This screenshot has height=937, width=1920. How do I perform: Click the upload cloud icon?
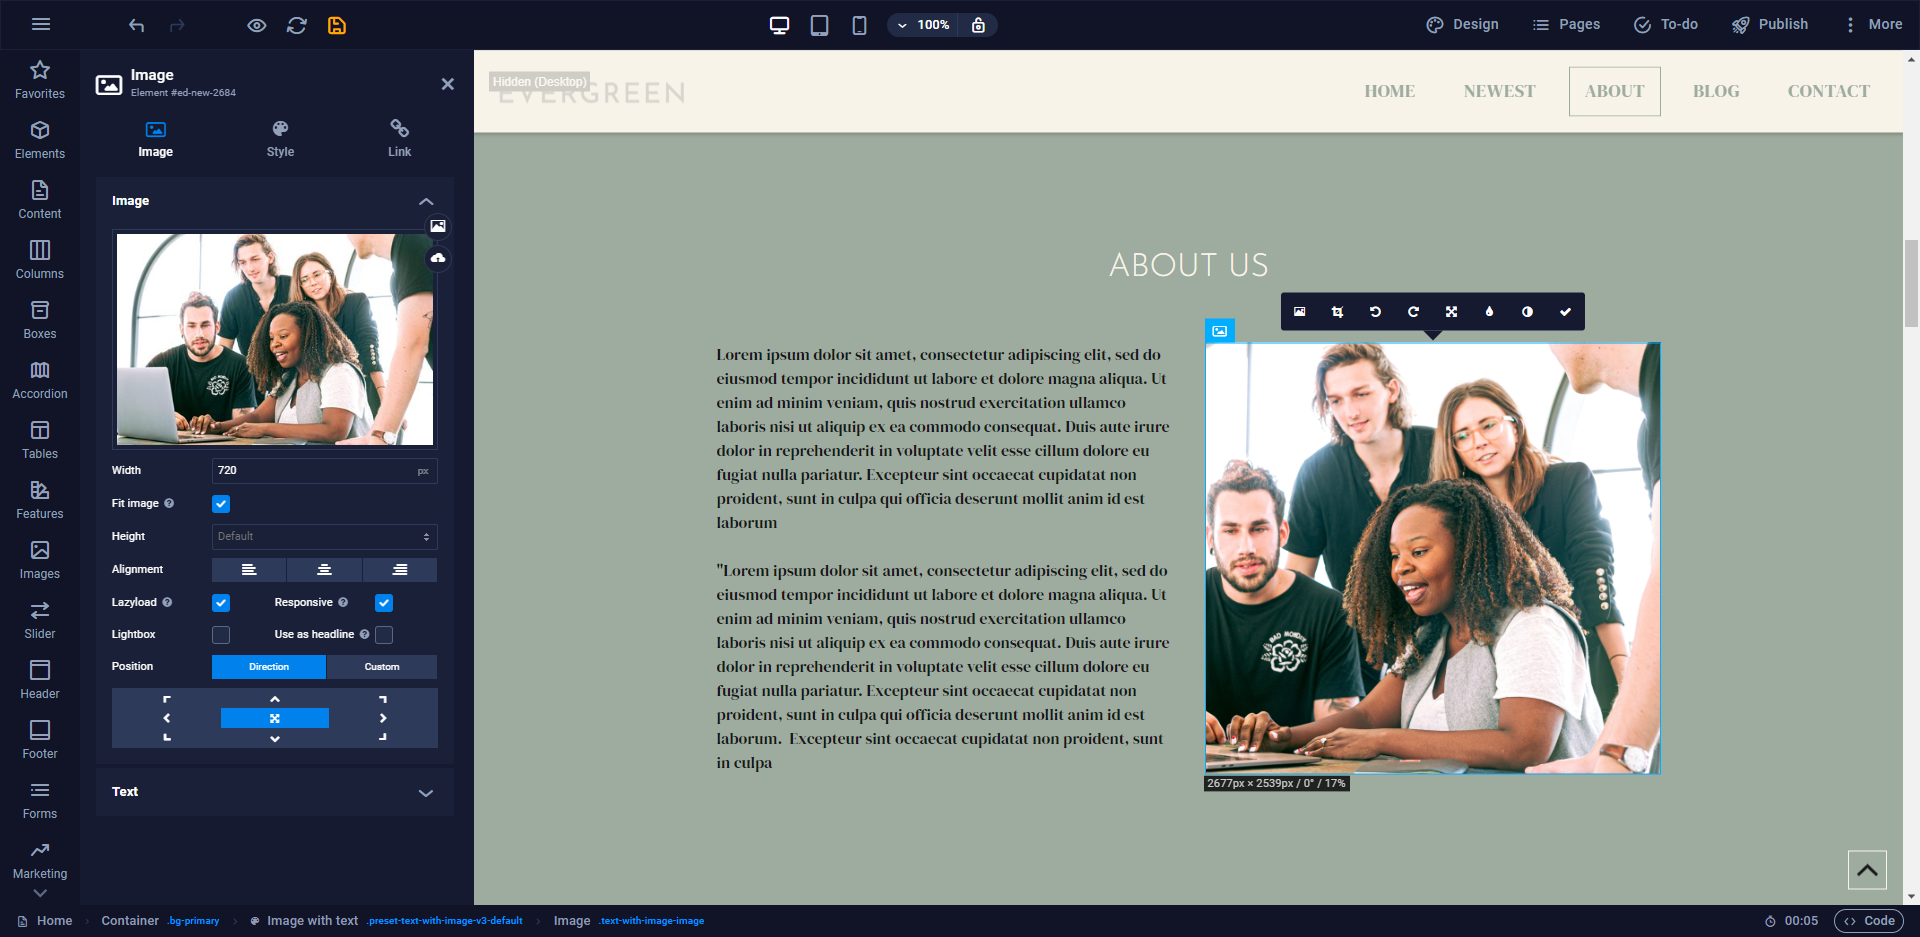(438, 258)
